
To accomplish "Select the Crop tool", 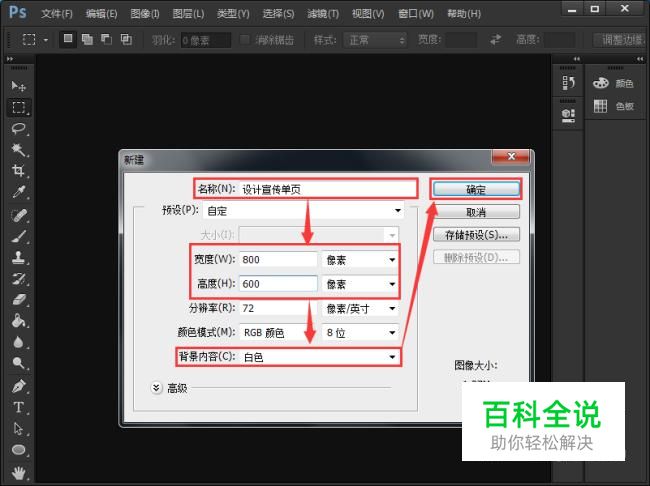I will click(x=18, y=170).
